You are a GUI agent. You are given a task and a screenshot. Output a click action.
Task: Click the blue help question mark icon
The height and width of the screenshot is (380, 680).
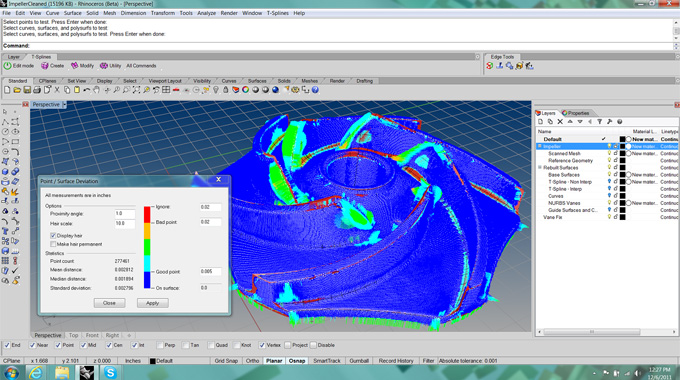[315, 90]
